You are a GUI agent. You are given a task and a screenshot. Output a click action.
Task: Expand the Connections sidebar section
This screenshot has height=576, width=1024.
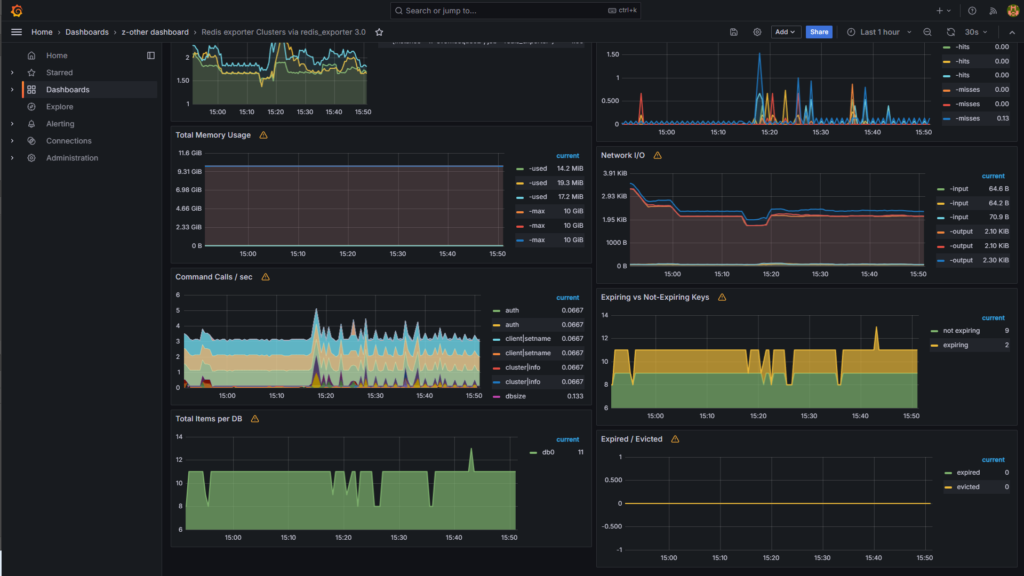click(x=12, y=140)
